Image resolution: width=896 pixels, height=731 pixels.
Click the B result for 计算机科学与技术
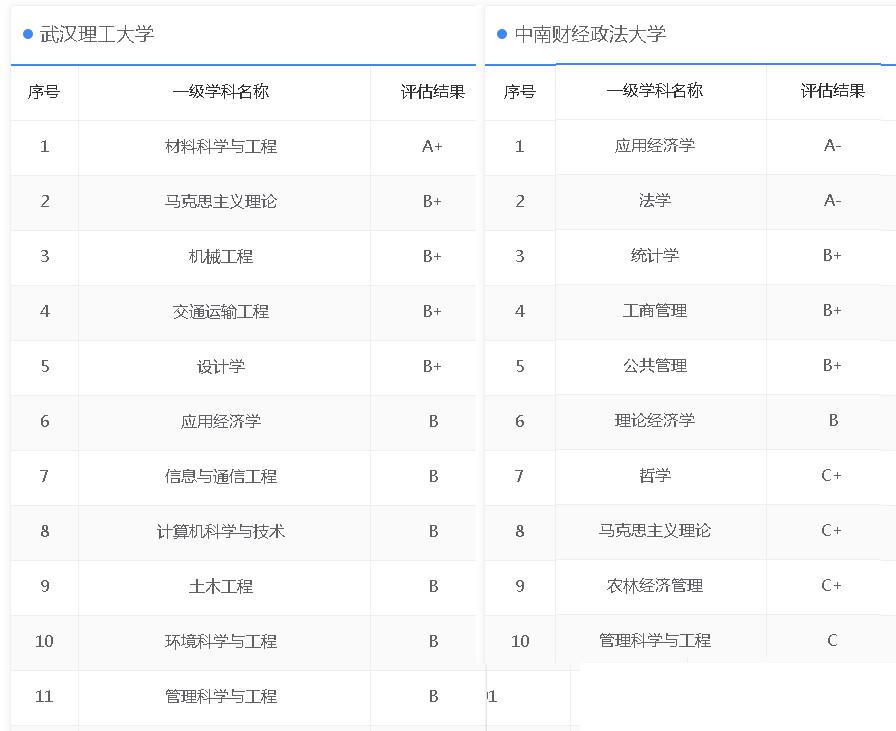pos(433,531)
